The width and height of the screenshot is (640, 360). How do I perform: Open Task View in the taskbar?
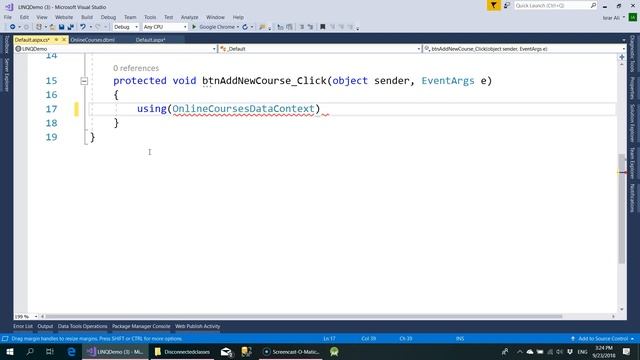click(x=50, y=351)
